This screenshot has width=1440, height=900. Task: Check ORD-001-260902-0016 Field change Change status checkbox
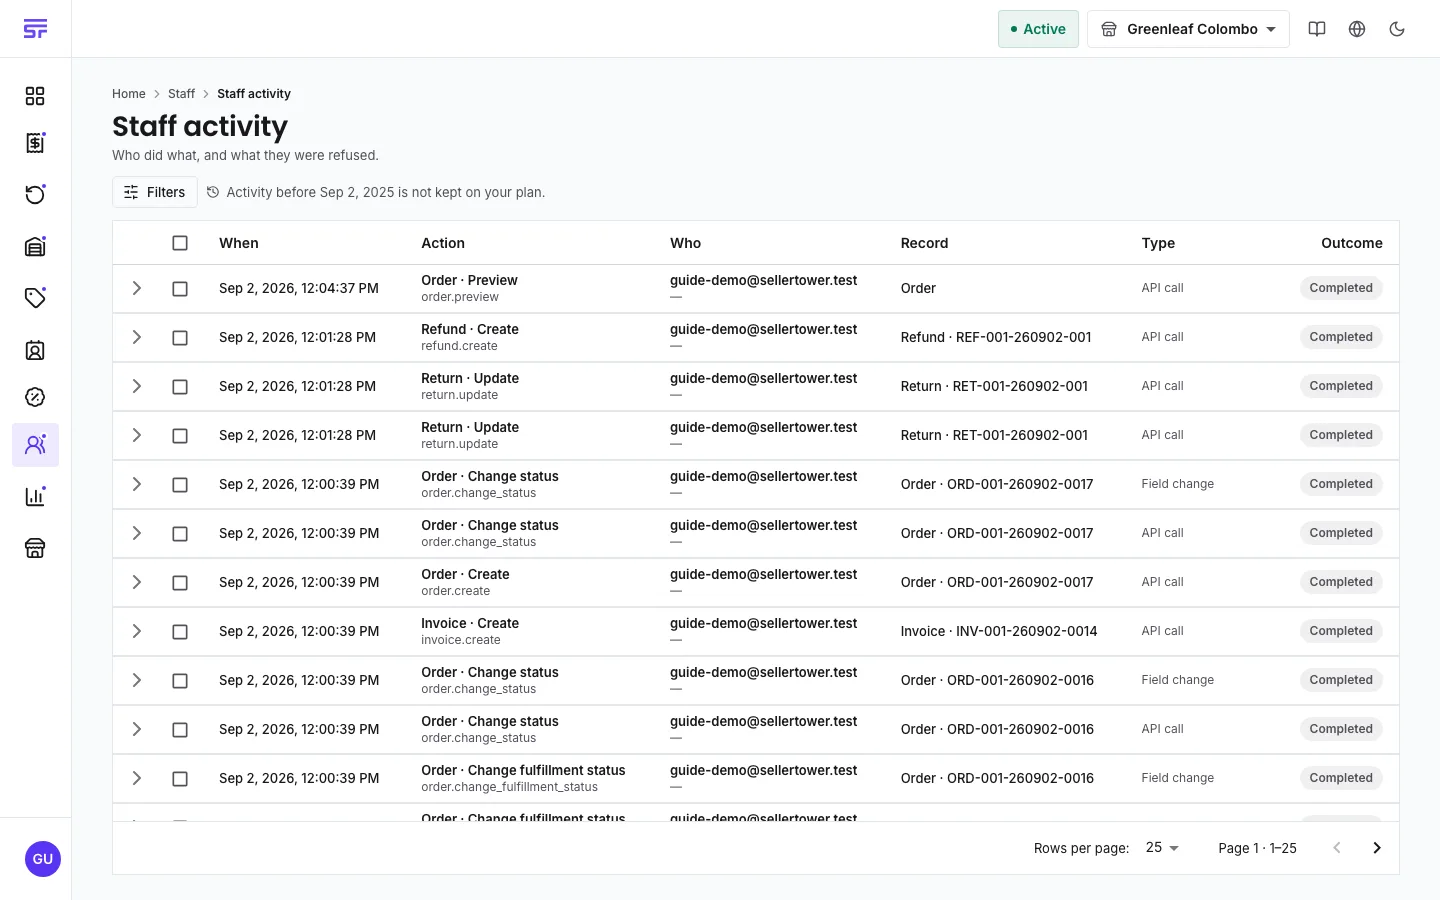[180, 681]
